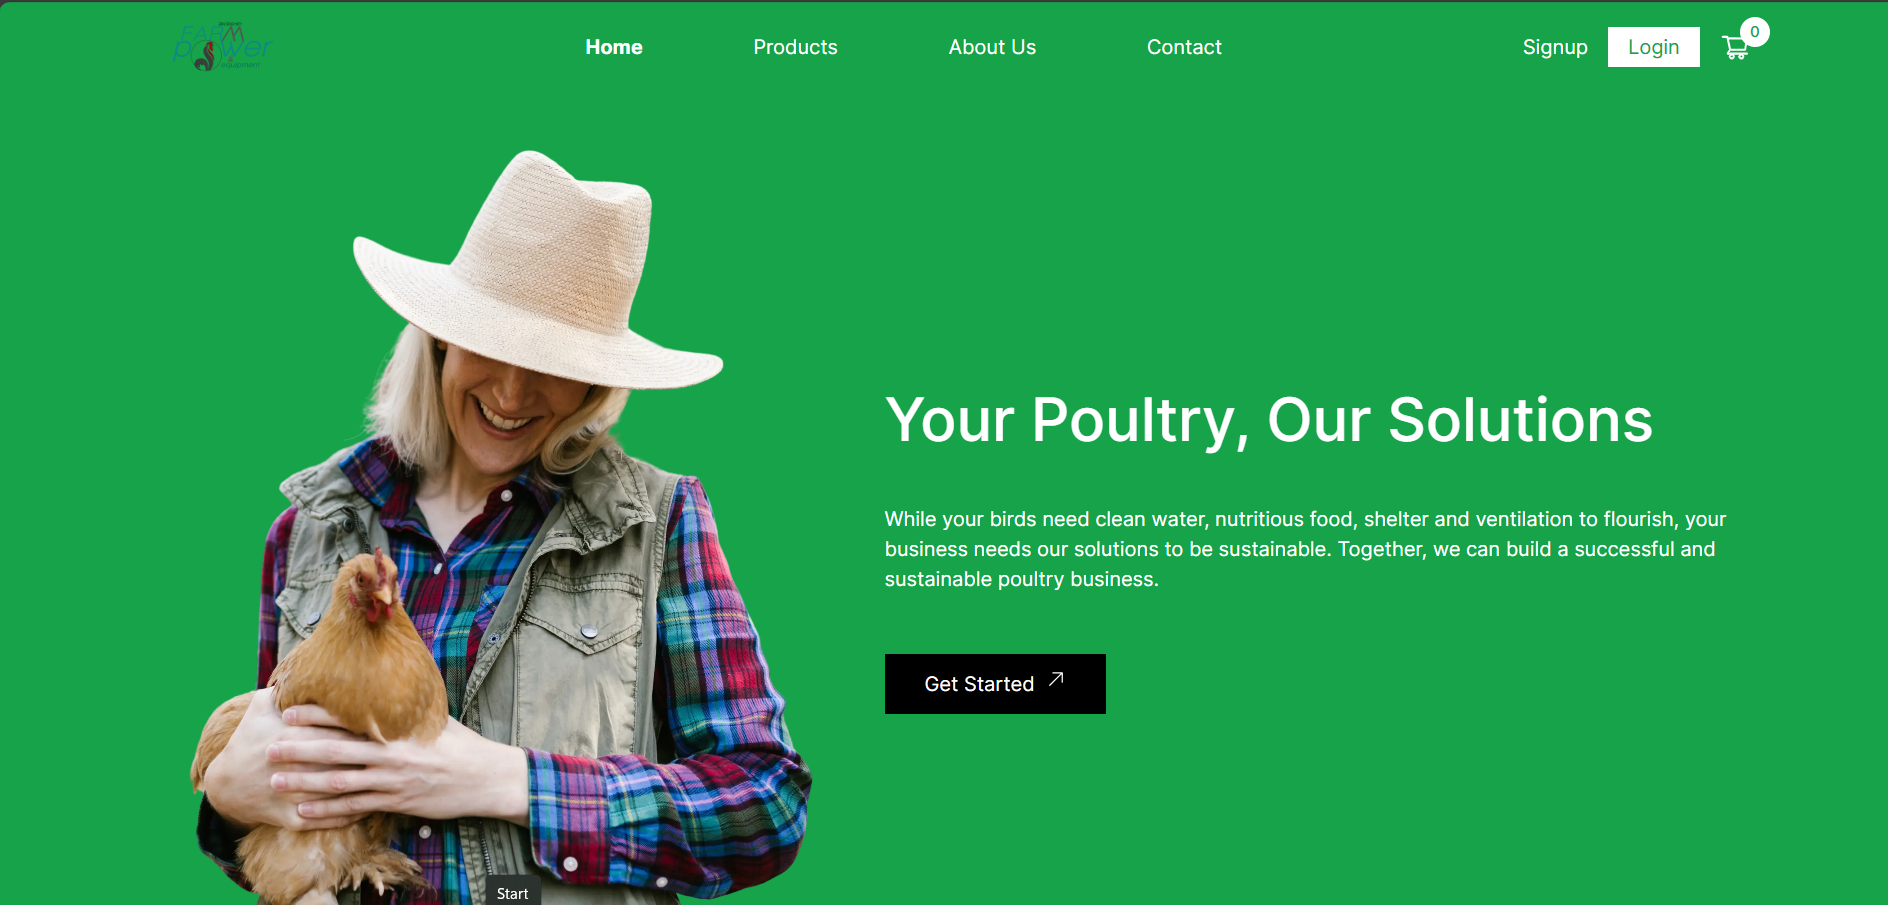This screenshot has width=1888, height=905.
Task: Open the Contact page link
Action: [1184, 47]
